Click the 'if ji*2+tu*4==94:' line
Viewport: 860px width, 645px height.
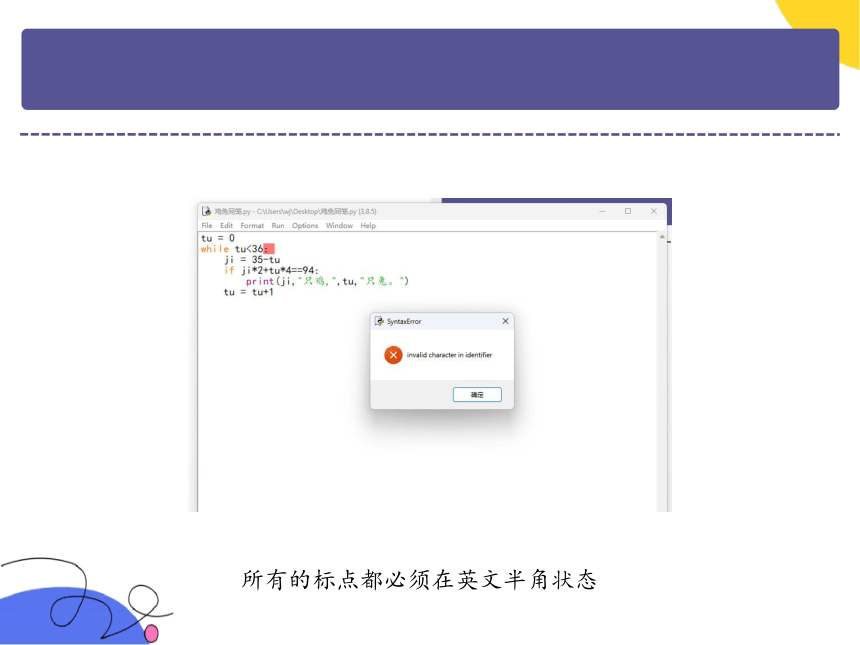tap(271, 270)
